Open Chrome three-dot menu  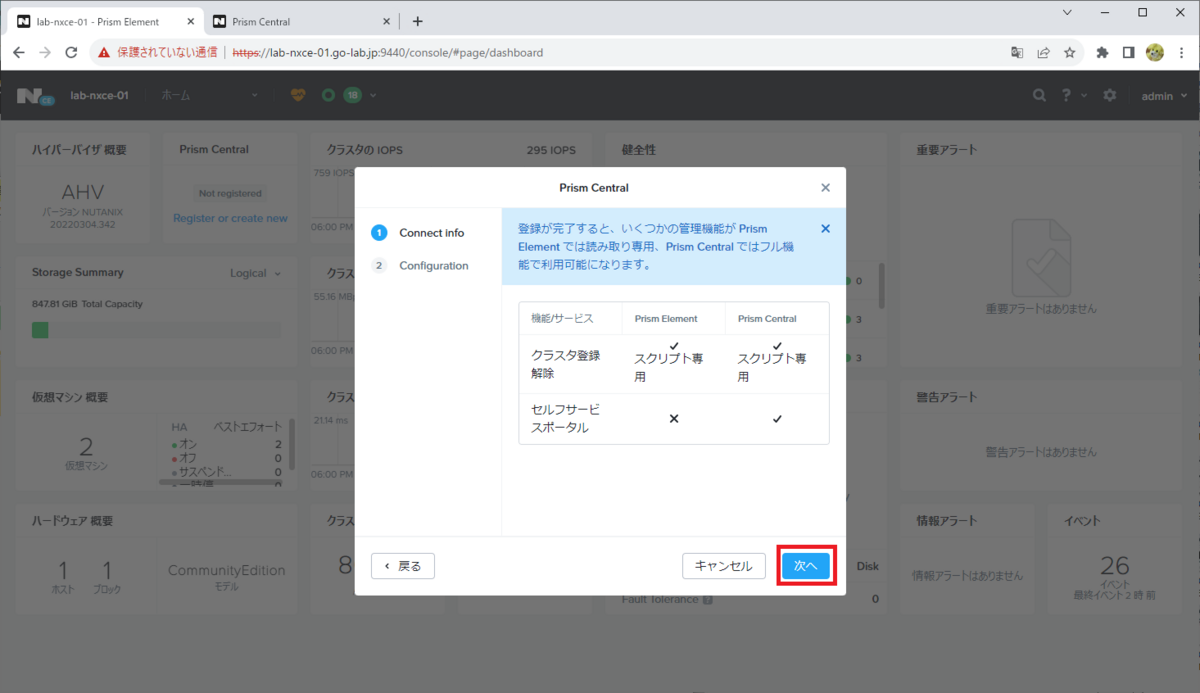click(1181, 52)
